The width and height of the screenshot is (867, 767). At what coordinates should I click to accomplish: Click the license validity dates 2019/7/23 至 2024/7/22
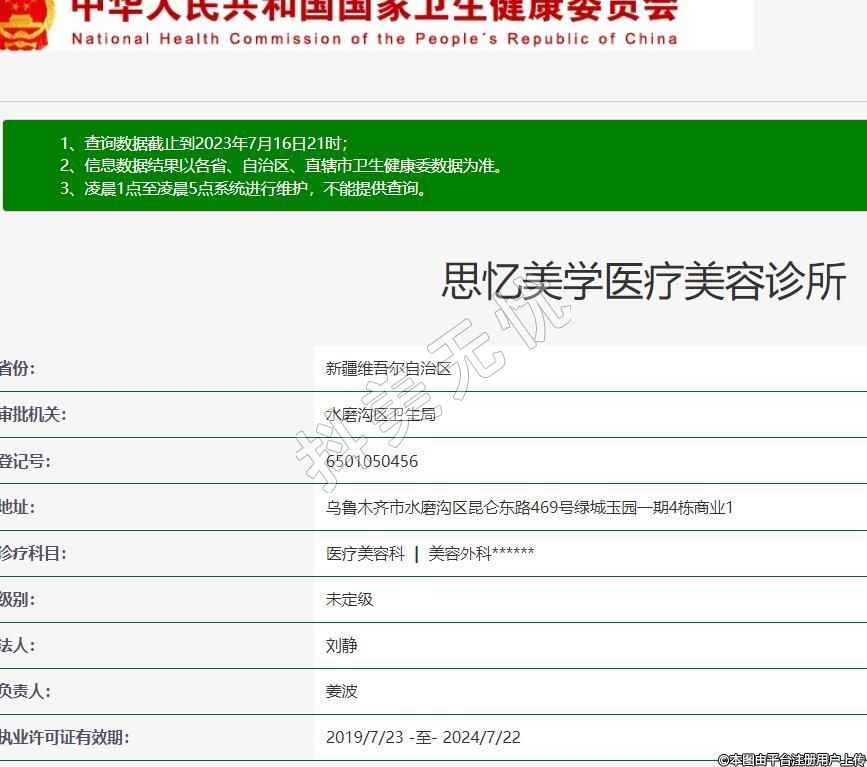click(x=423, y=737)
